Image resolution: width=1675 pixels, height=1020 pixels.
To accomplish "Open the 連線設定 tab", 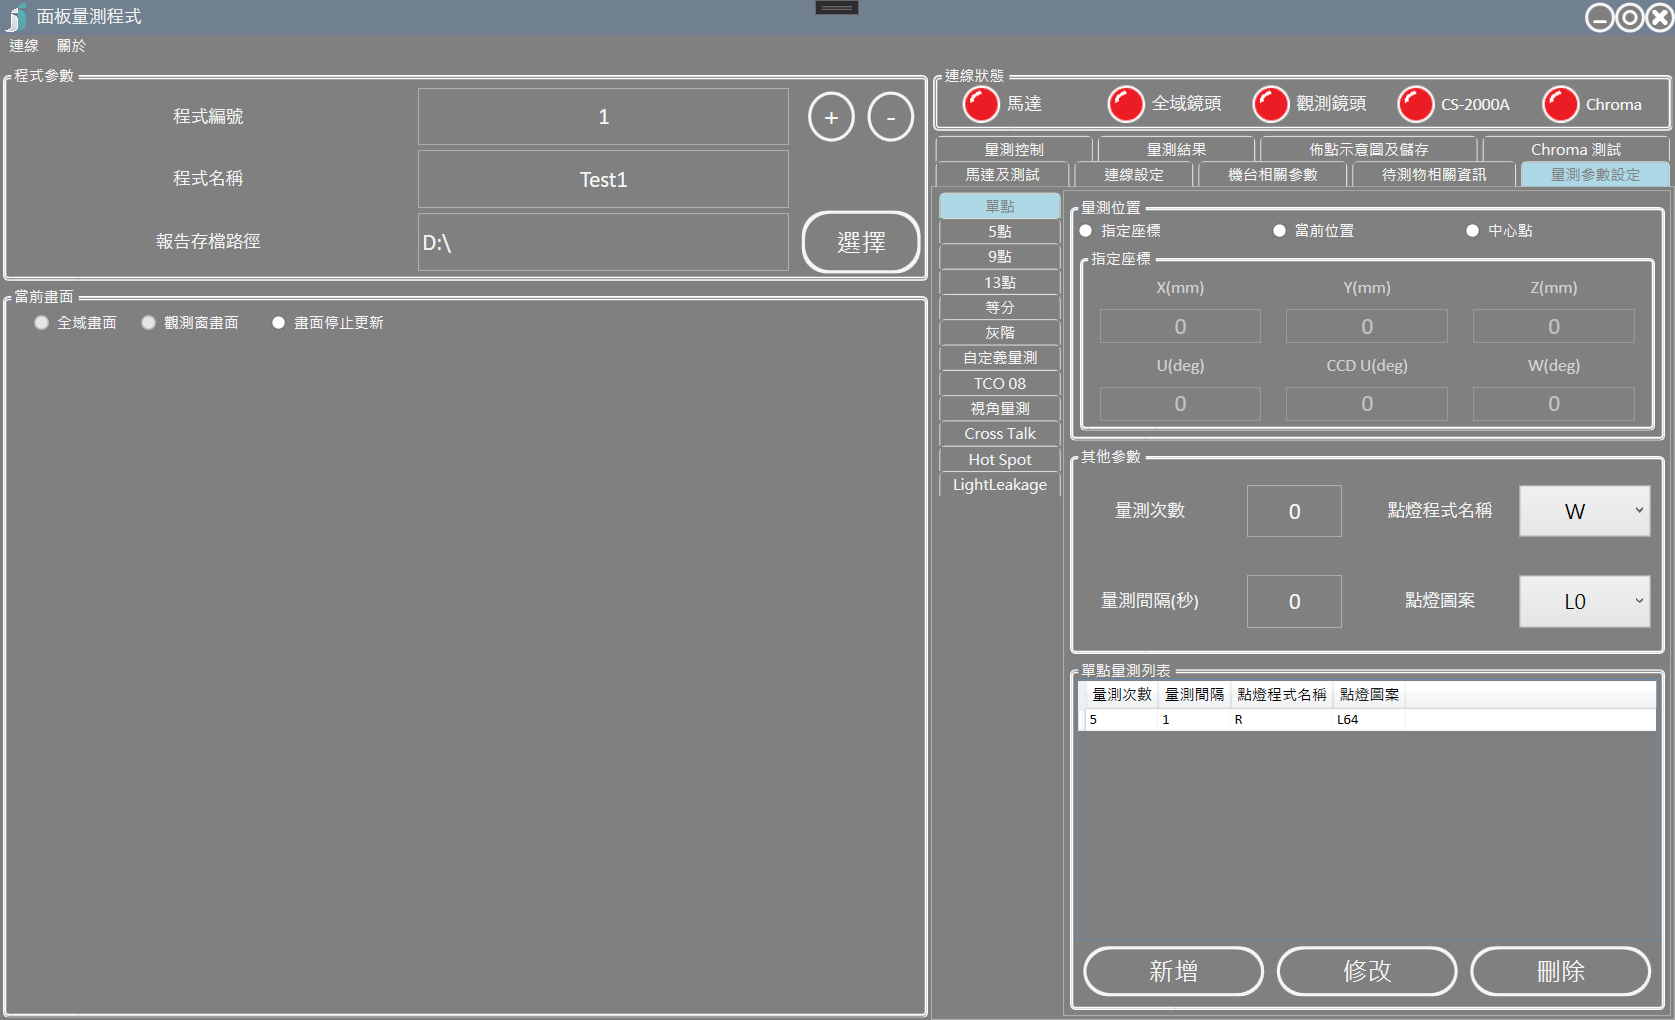I will tap(1134, 174).
